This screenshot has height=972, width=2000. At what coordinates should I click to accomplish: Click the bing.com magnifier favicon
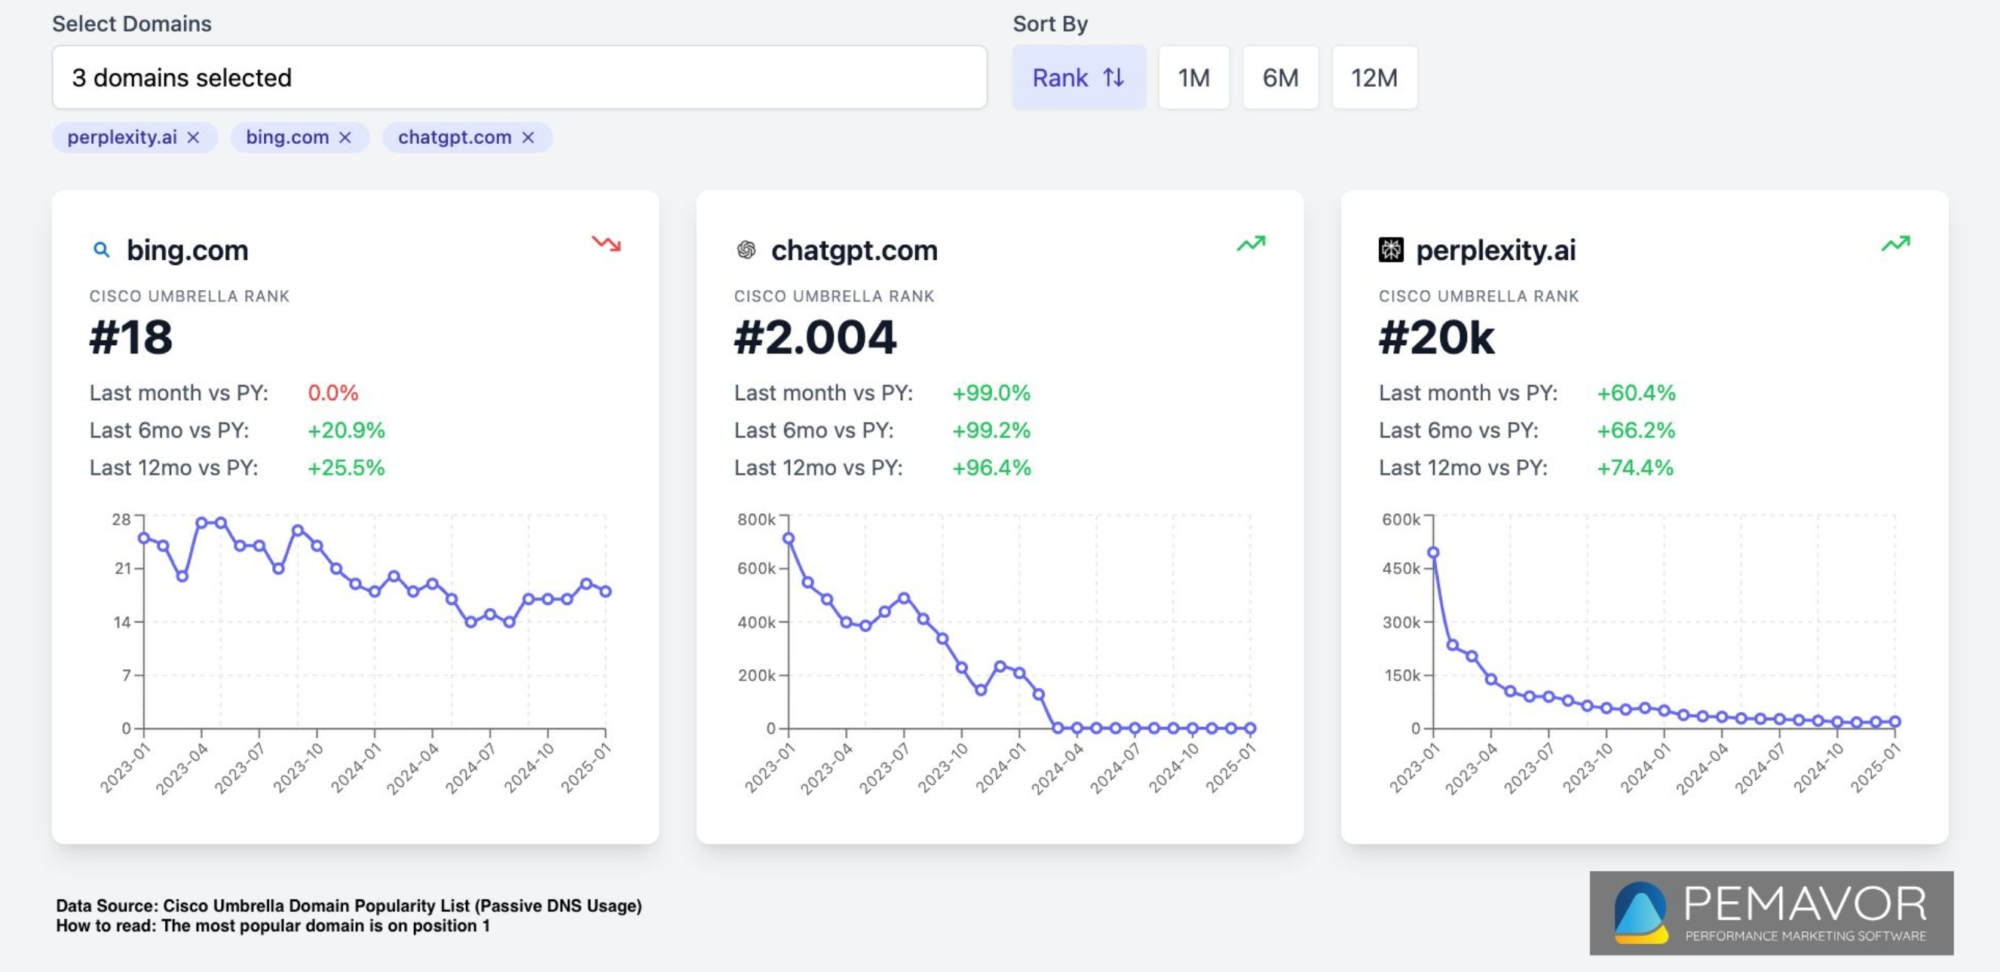point(101,250)
